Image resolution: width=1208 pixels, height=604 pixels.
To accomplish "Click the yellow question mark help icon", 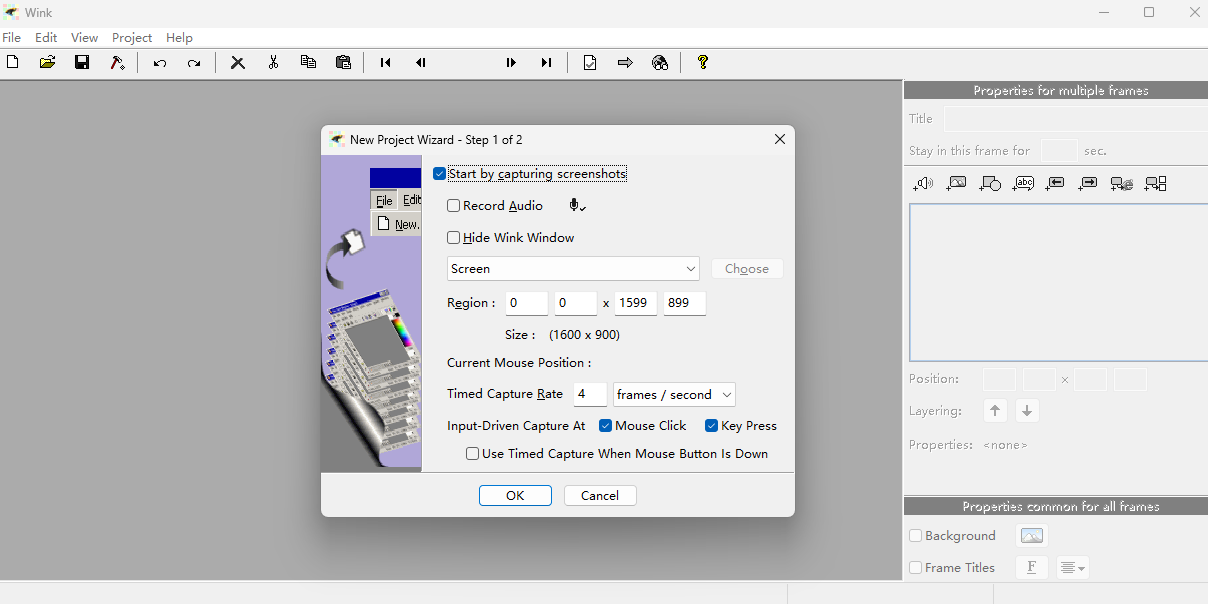I will click(x=703, y=63).
